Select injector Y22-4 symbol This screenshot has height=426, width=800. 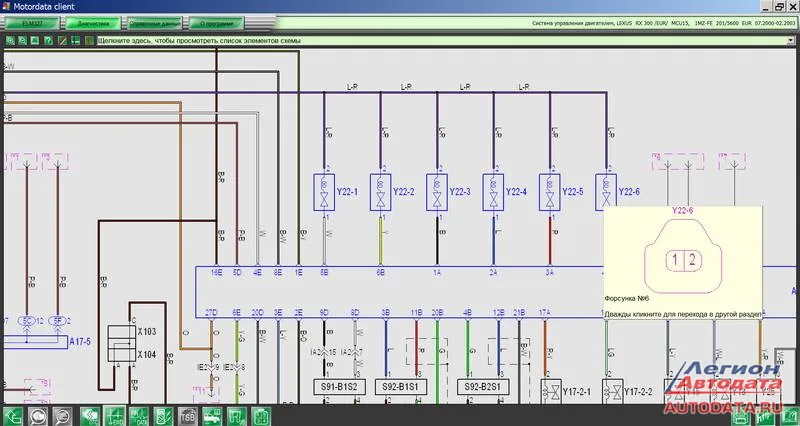tap(493, 192)
